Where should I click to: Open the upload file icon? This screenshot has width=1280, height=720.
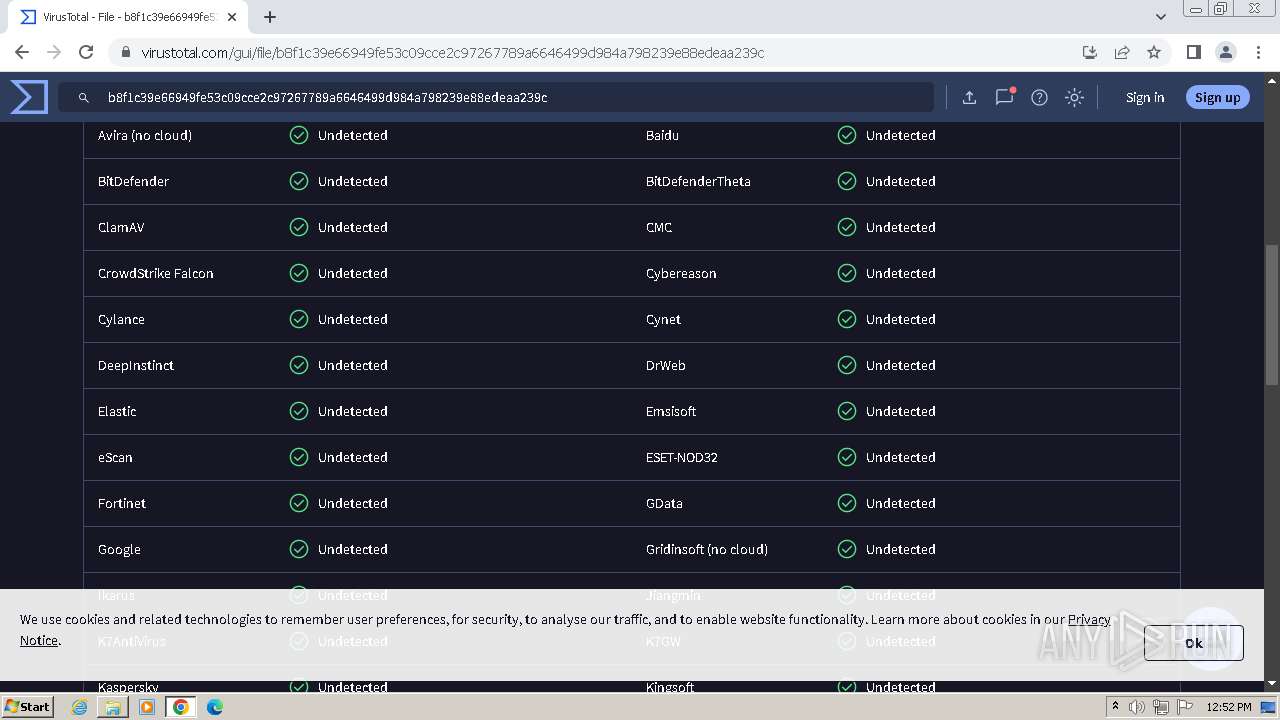pyautogui.click(x=969, y=97)
